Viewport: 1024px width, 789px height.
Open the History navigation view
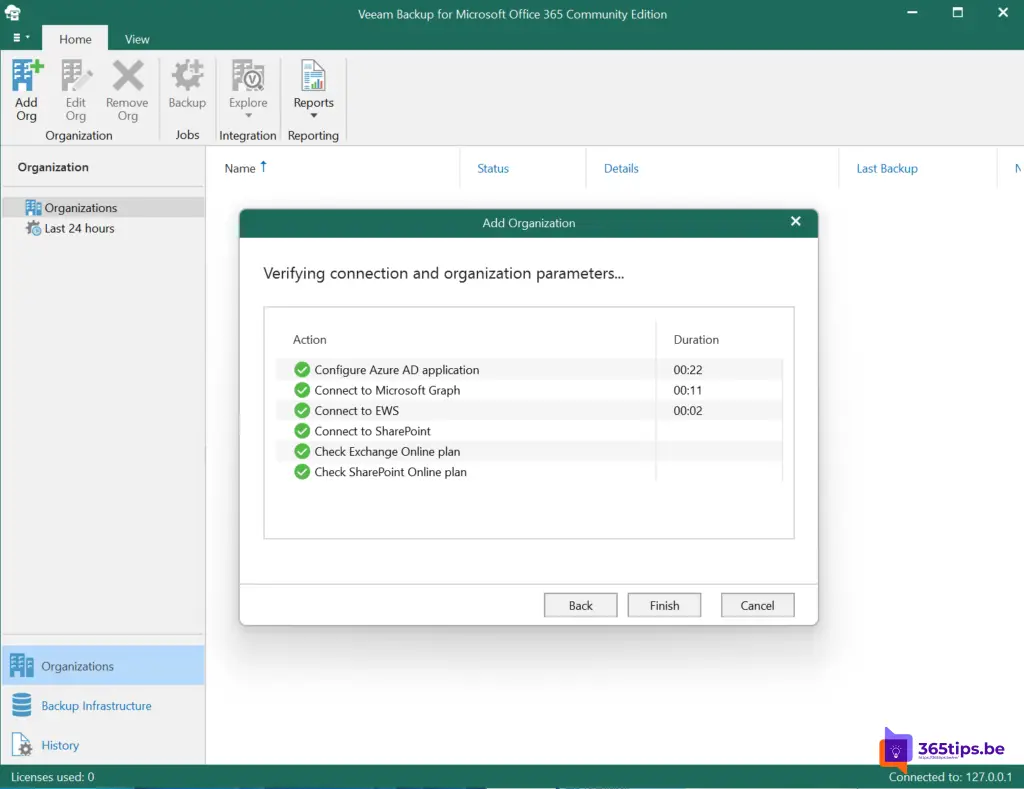coord(60,745)
